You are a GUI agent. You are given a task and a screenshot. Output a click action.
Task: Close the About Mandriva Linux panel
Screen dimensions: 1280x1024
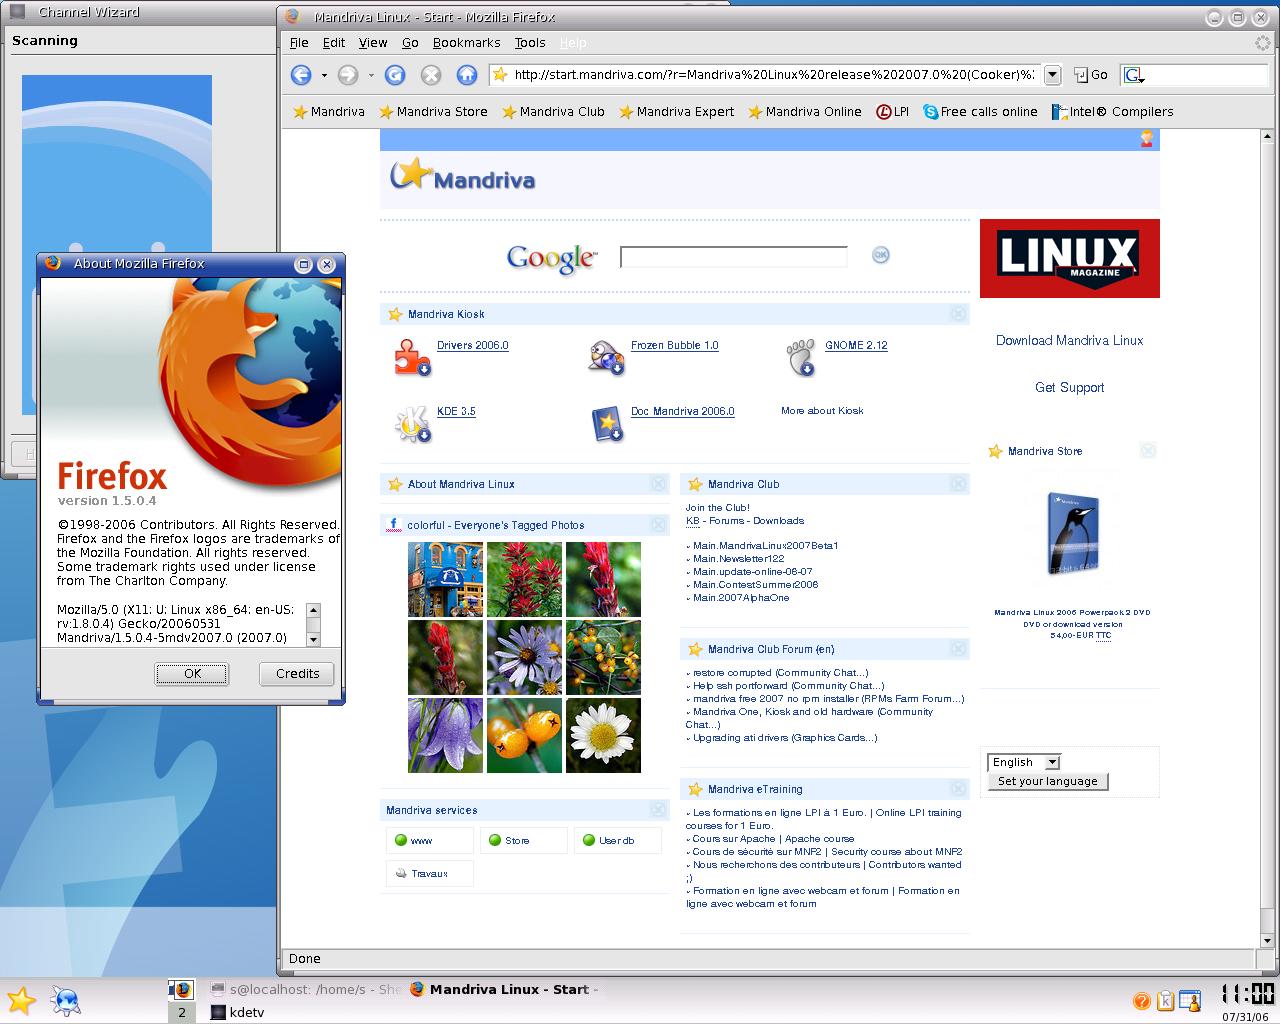click(x=658, y=484)
